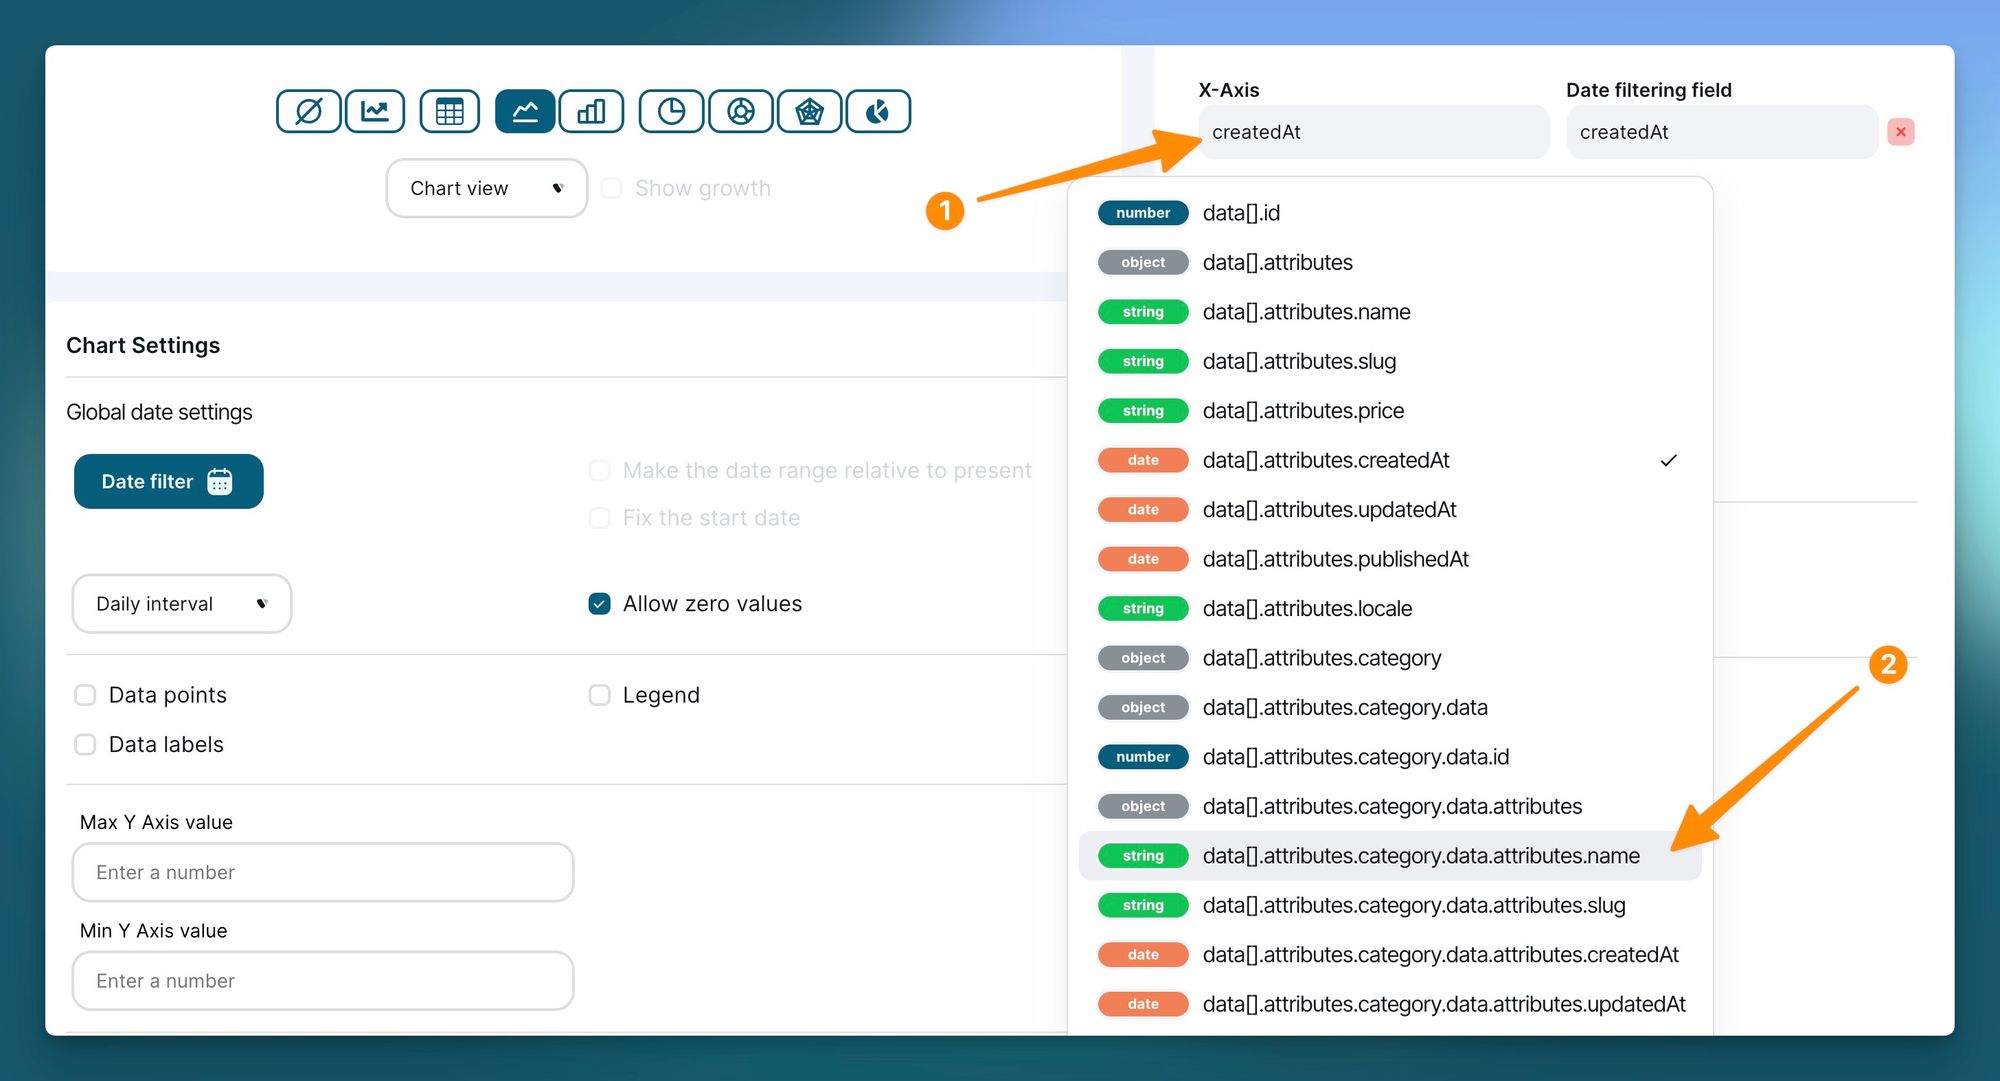Open the Chart view dropdown
The image size is (2000, 1081).
pyautogui.click(x=486, y=188)
